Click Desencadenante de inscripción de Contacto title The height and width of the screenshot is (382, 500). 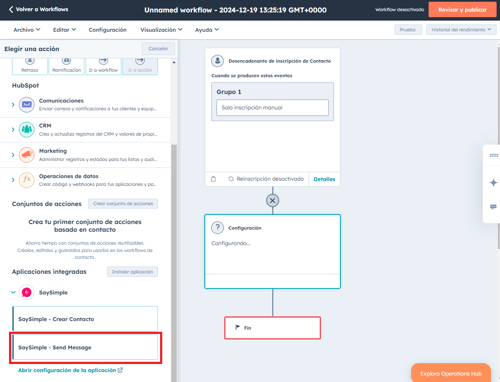point(279,61)
